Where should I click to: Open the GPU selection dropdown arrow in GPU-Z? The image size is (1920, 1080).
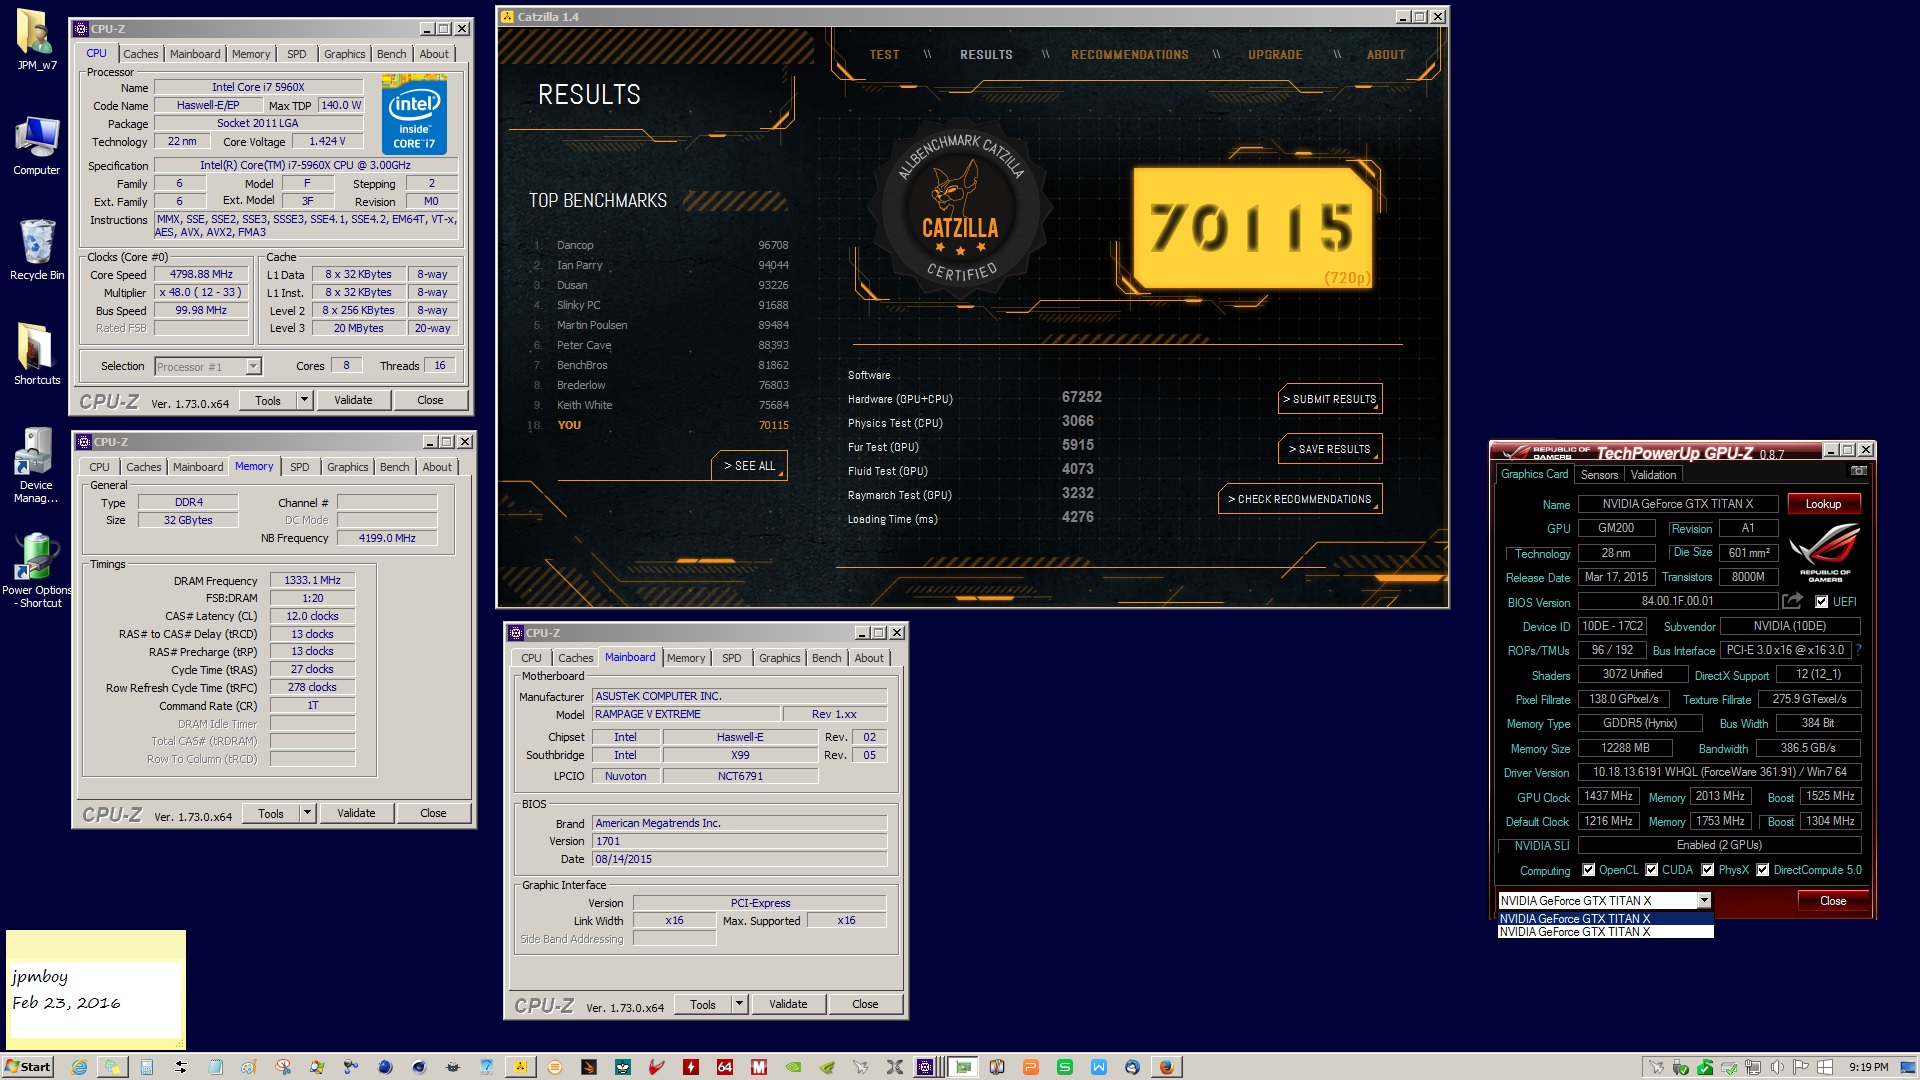(x=1704, y=901)
